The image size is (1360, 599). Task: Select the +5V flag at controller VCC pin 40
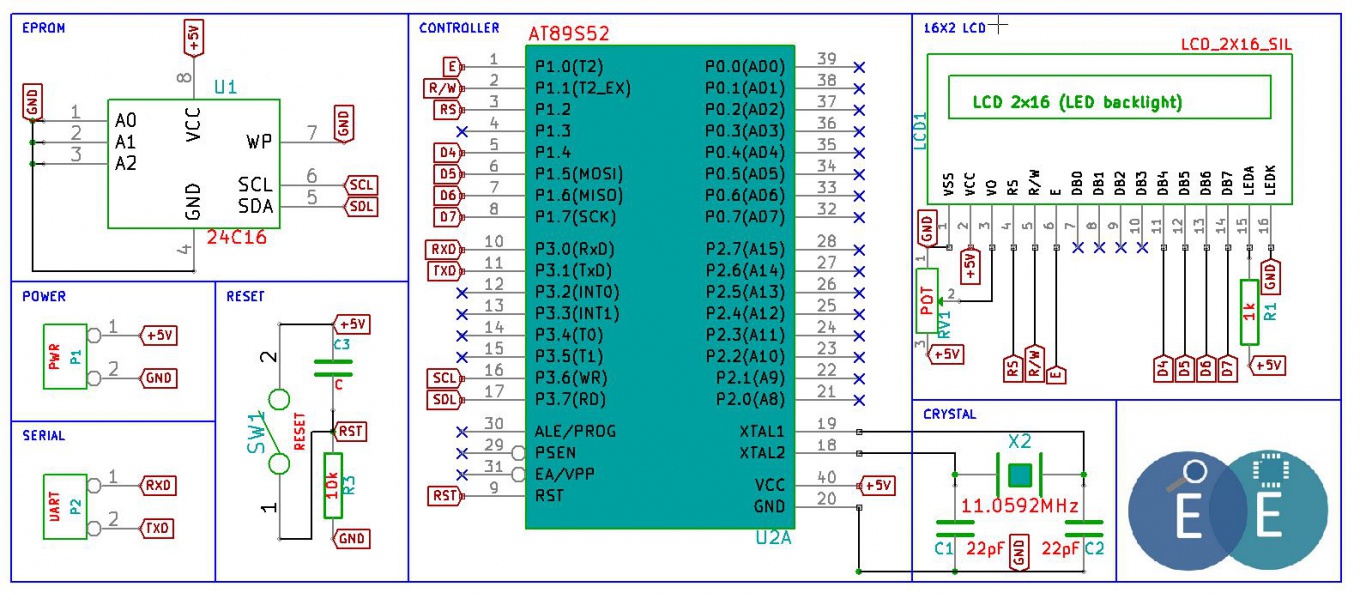pyautogui.click(x=876, y=486)
